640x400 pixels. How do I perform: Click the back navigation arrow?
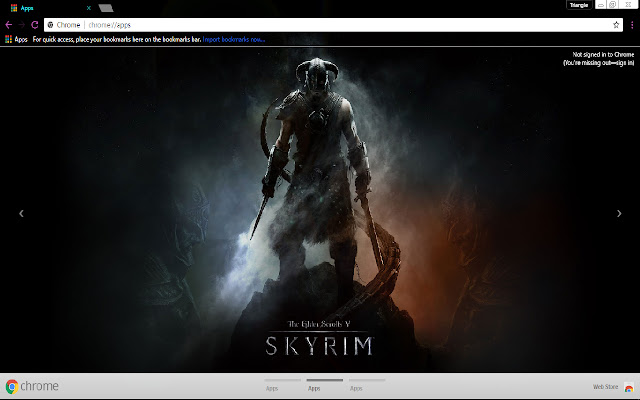click(x=8, y=24)
